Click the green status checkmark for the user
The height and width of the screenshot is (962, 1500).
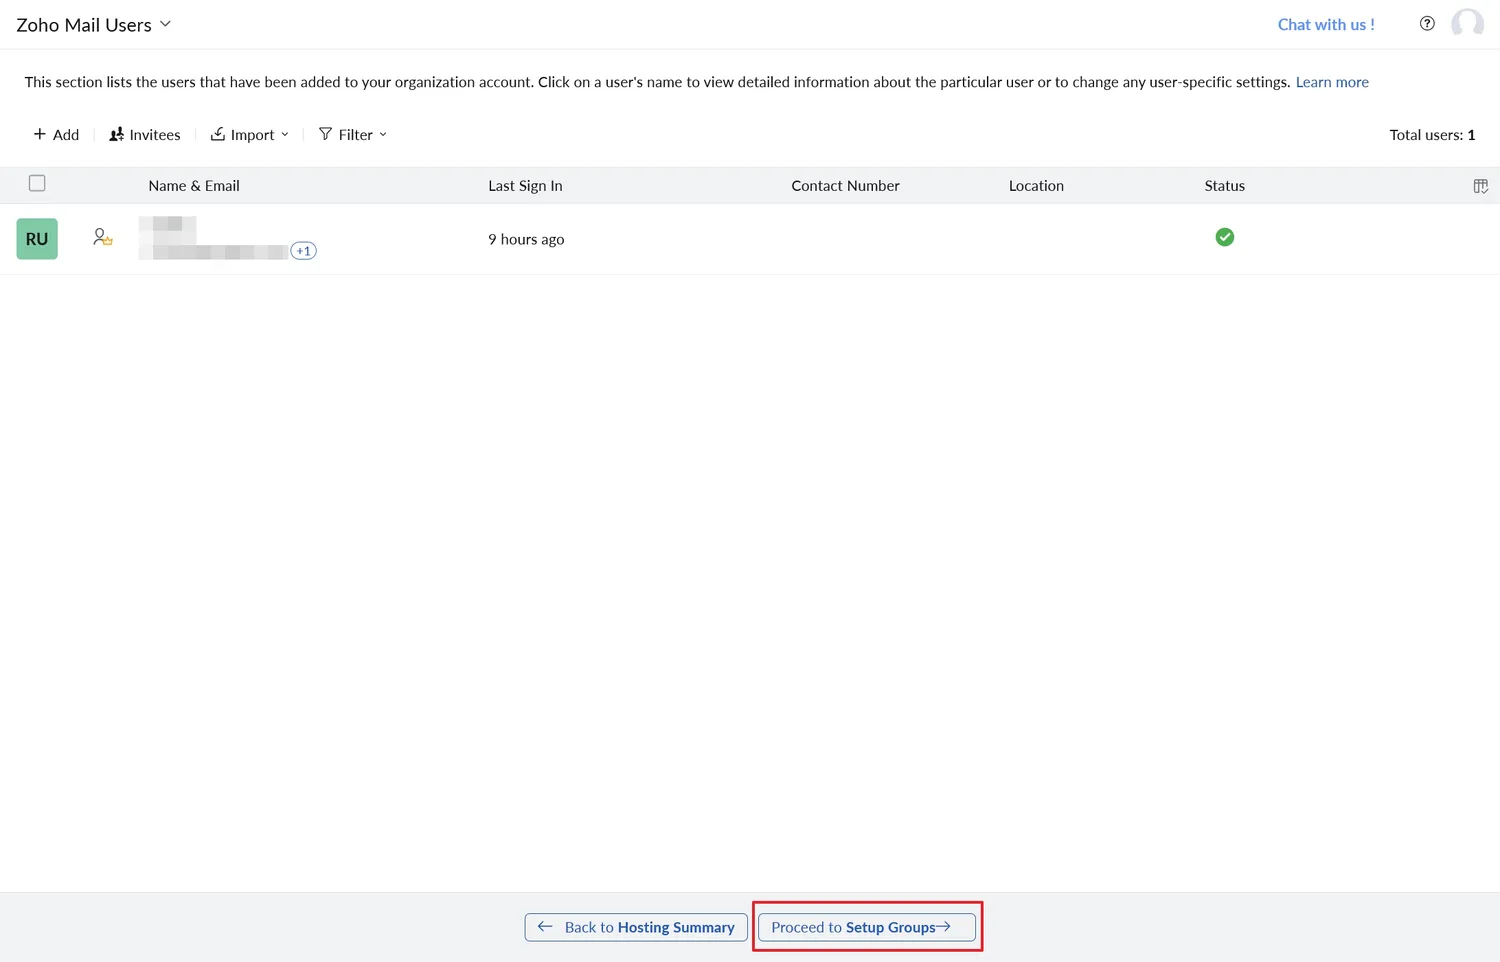1224,237
